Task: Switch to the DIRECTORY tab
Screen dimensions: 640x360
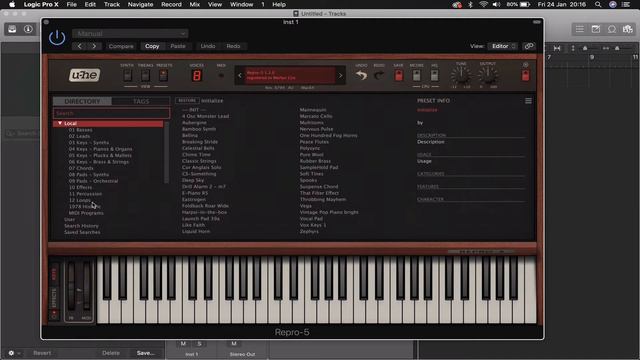Action: pyautogui.click(x=82, y=101)
